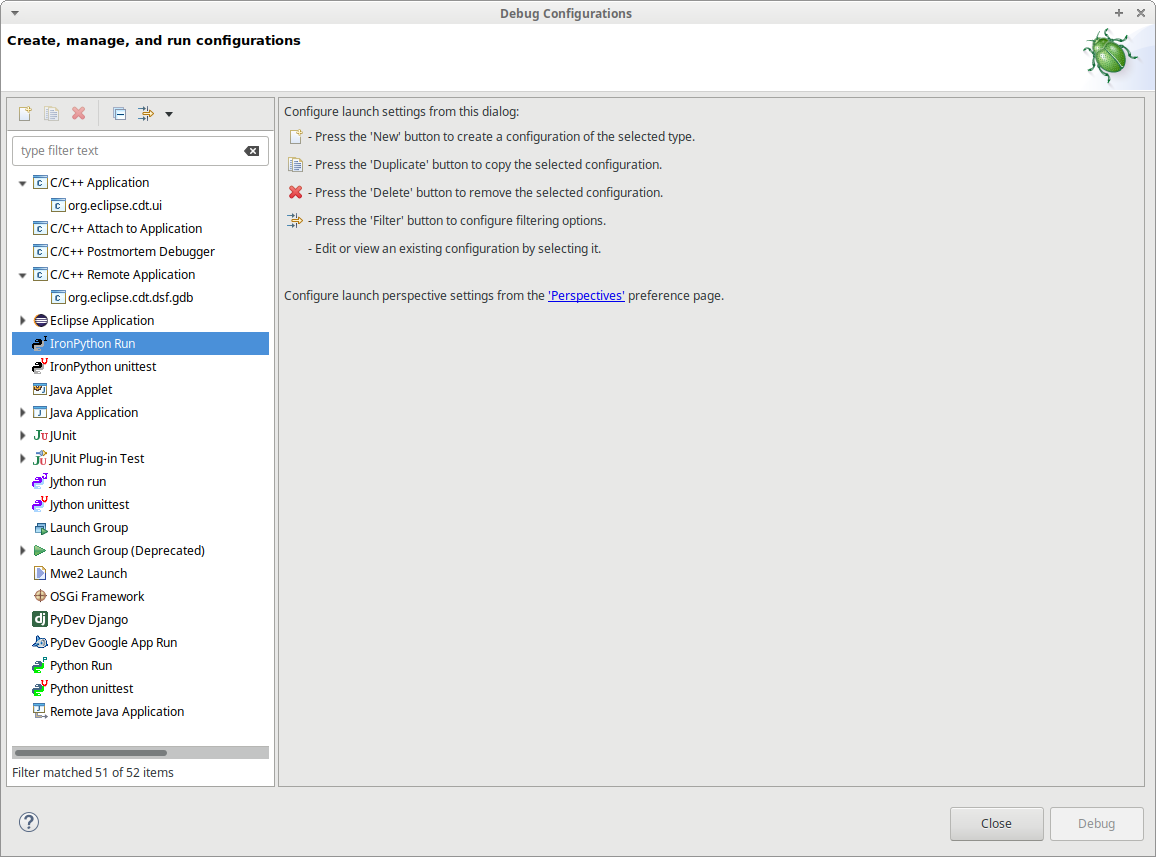The width and height of the screenshot is (1156, 857).
Task: Expand the JUnit tree node
Action: point(22,435)
